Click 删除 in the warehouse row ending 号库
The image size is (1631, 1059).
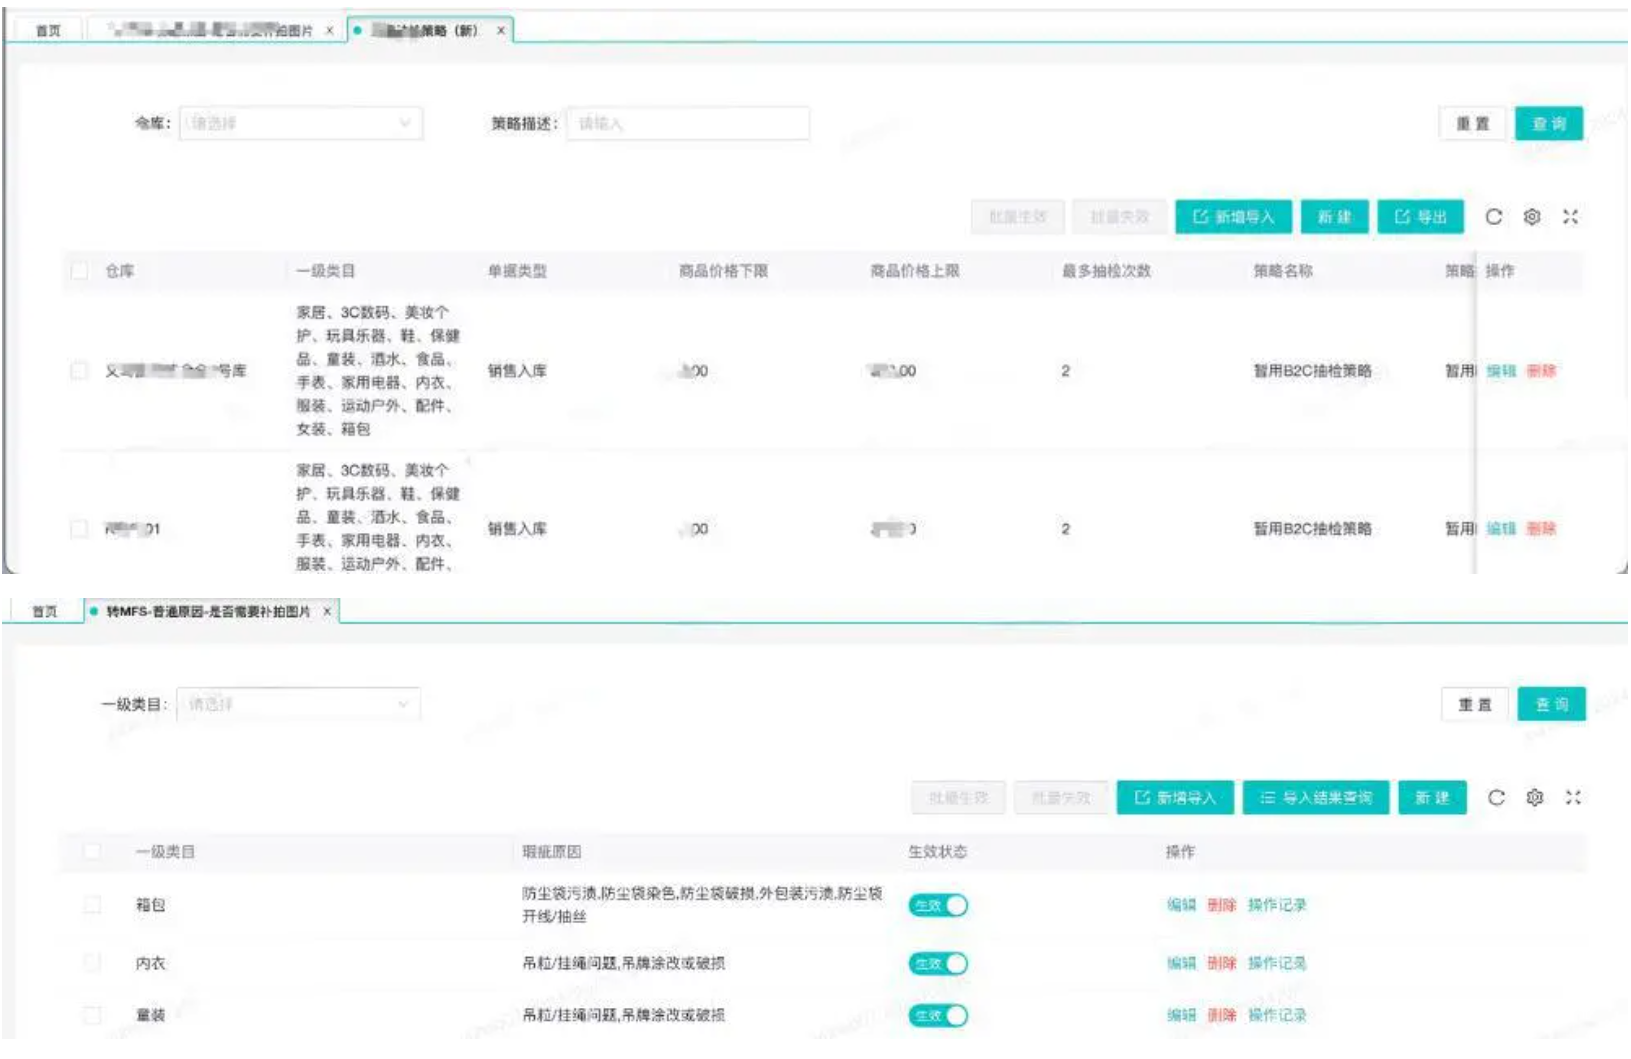pos(1541,370)
